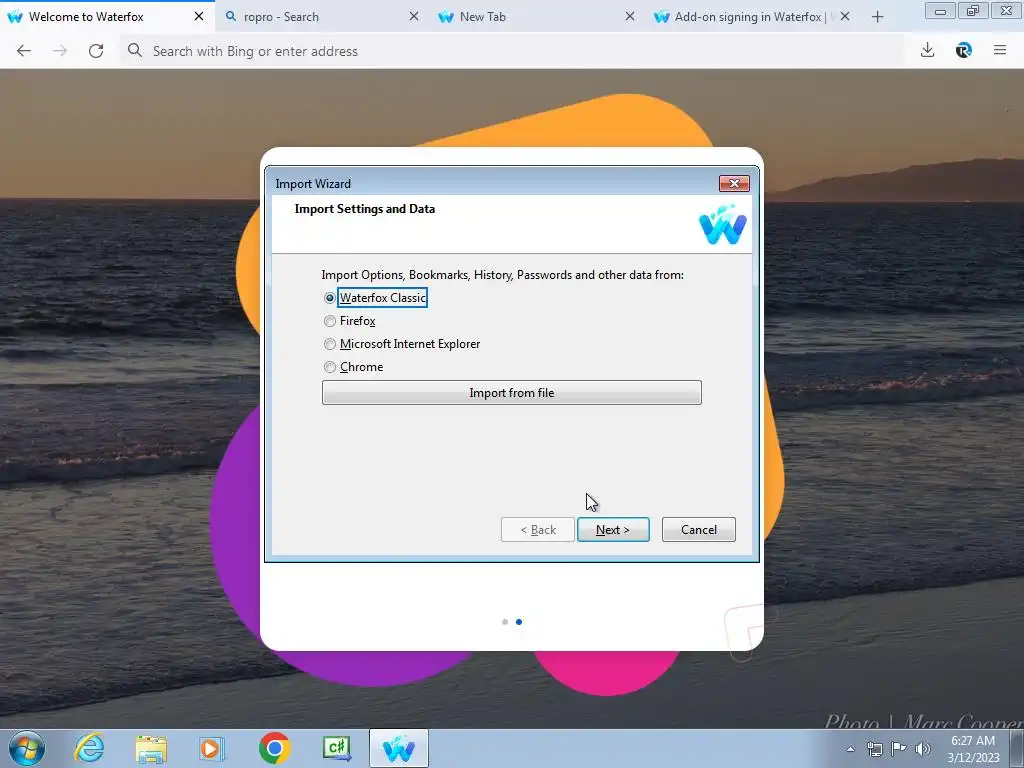Close the 'ropro - Search' tab

tap(413, 16)
